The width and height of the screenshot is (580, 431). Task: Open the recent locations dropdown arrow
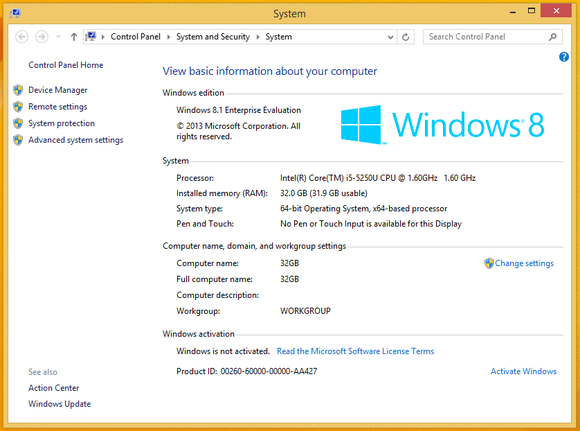(x=58, y=37)
